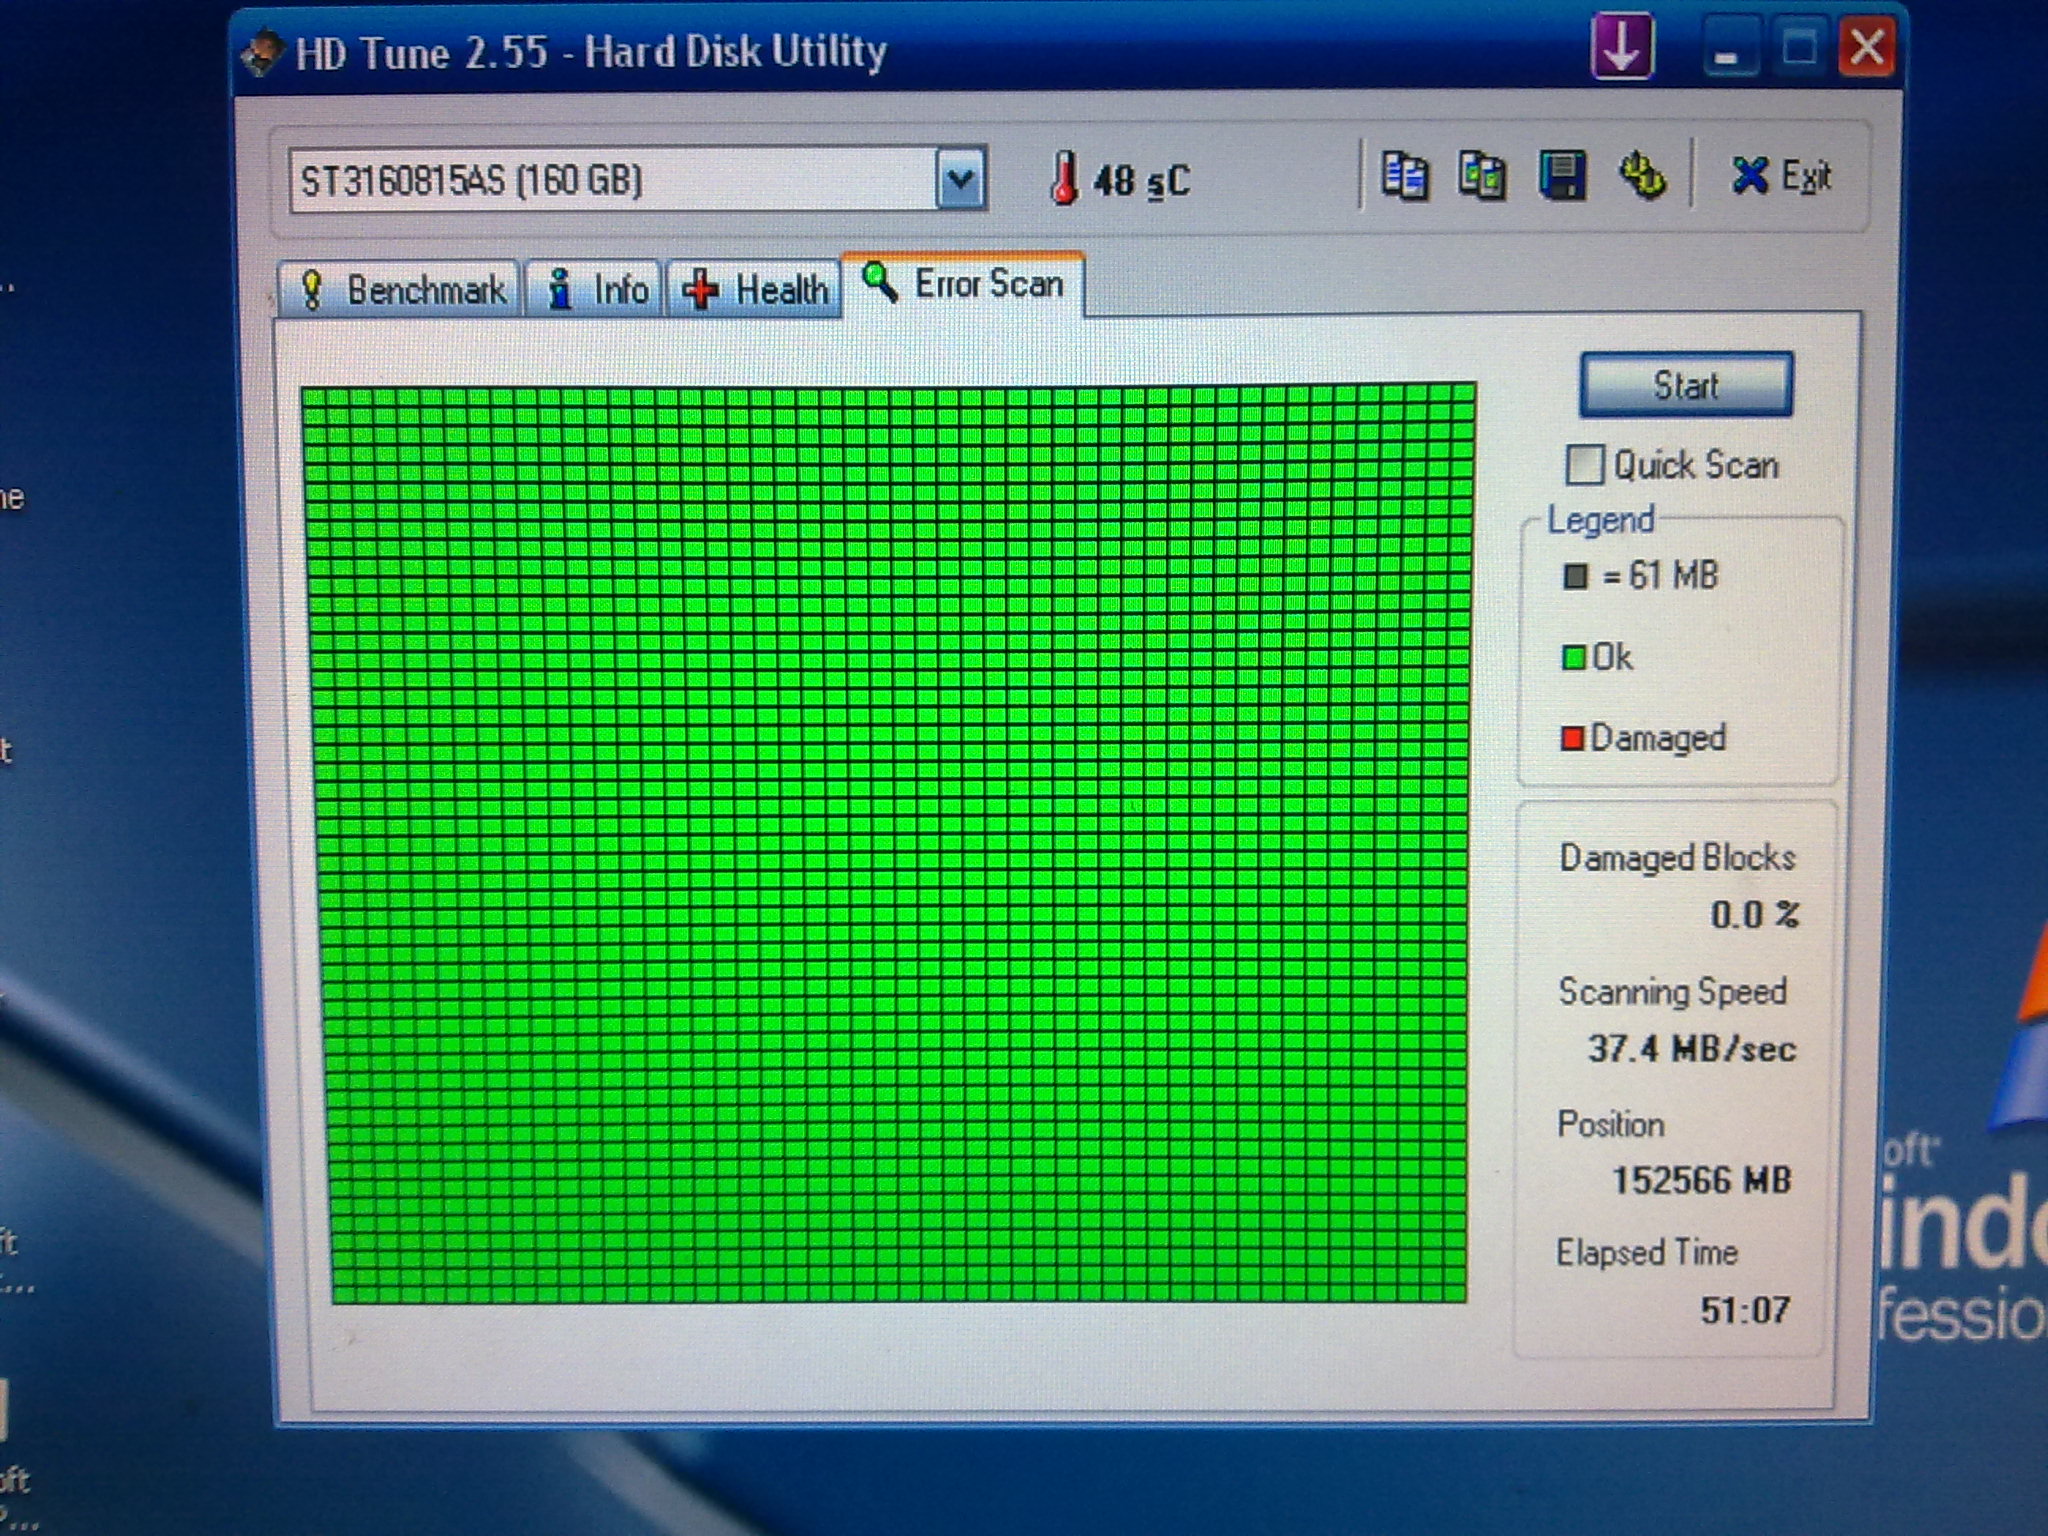Click the red Damaged legend swatch
Screen dimensions: 2048x1536
pyautogui.click(x=1572, y=739)
